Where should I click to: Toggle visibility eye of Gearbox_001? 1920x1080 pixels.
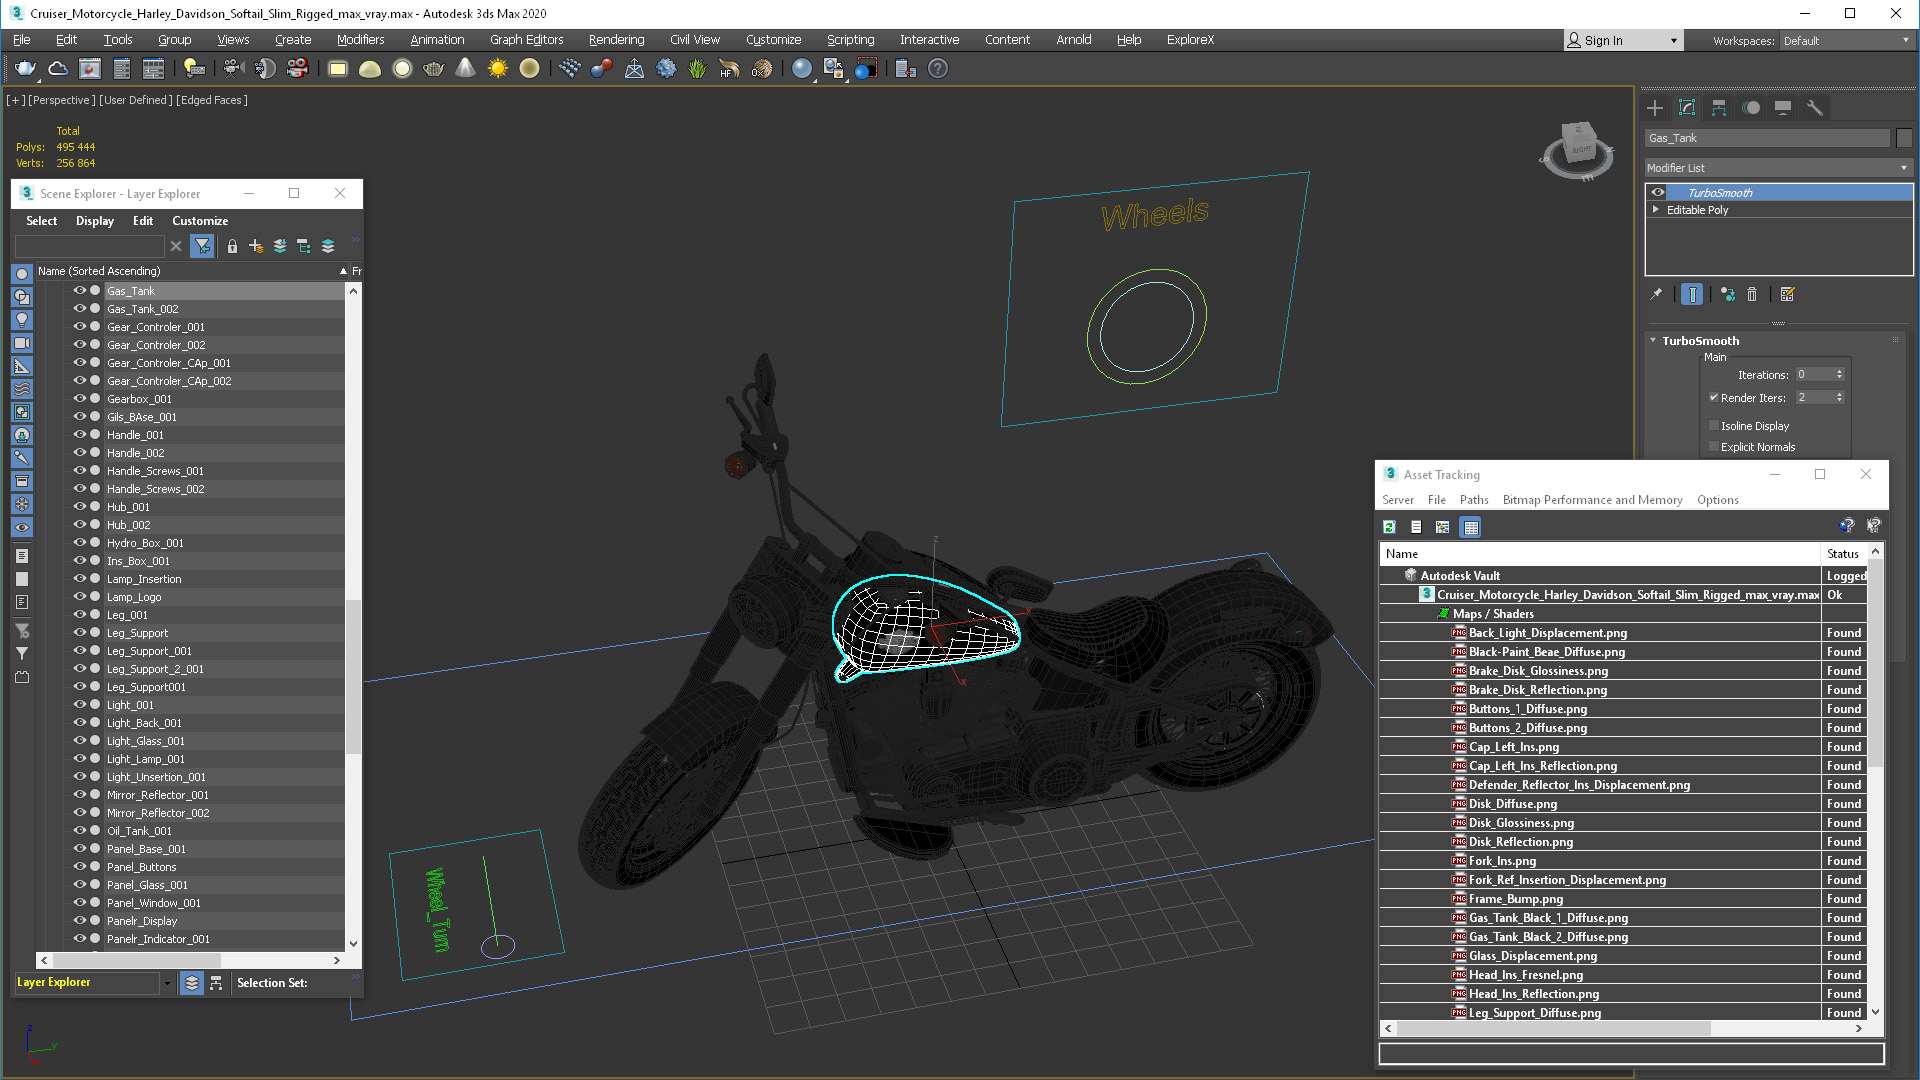pos(79,399)
